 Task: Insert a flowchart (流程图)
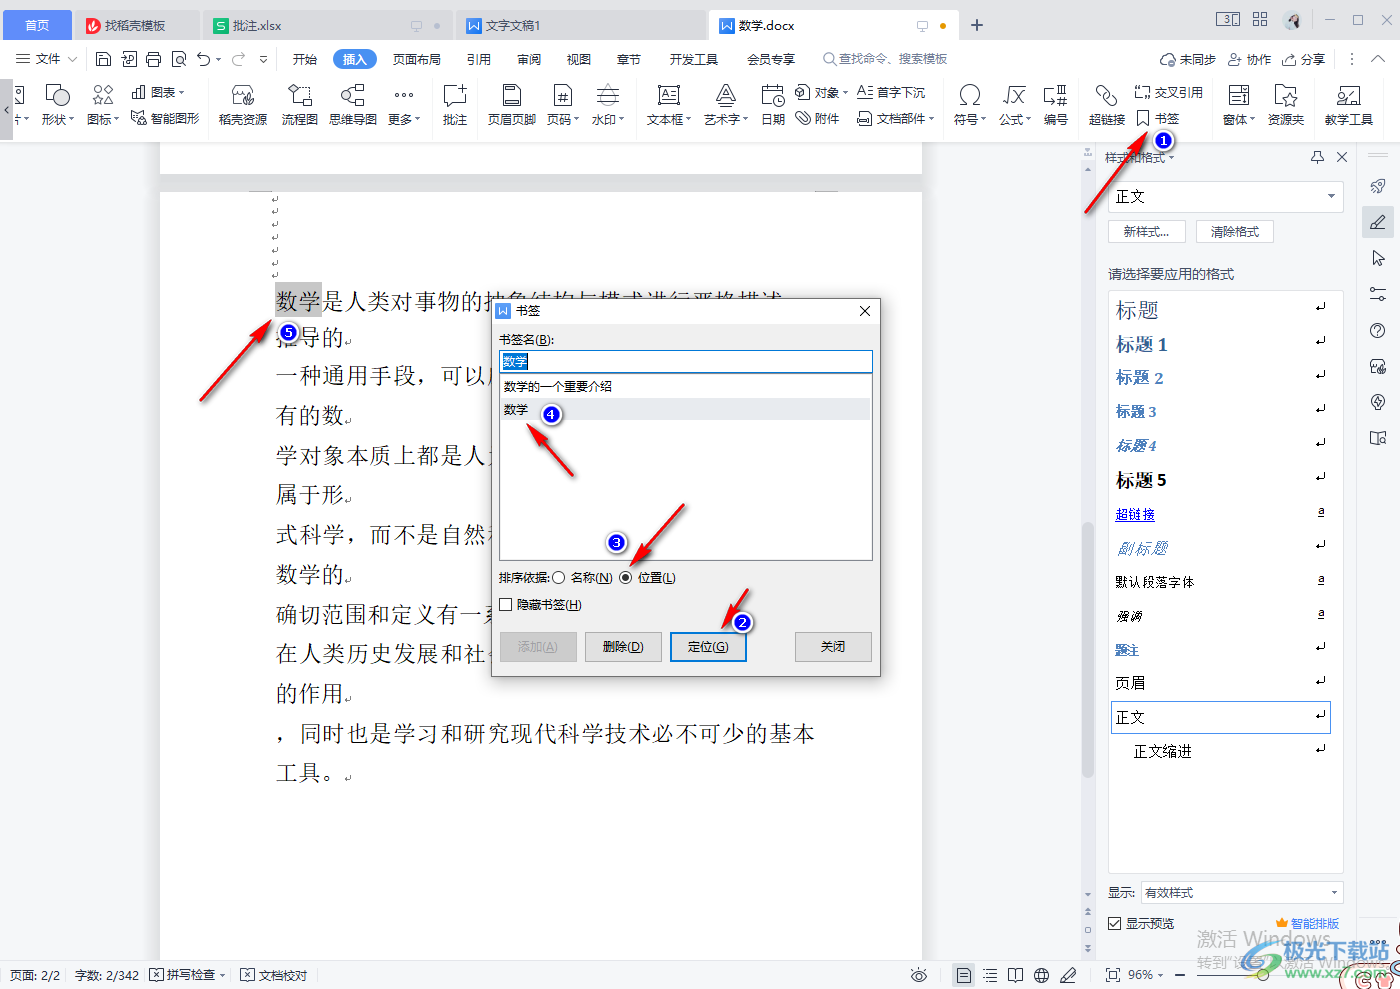pos(299,105)
